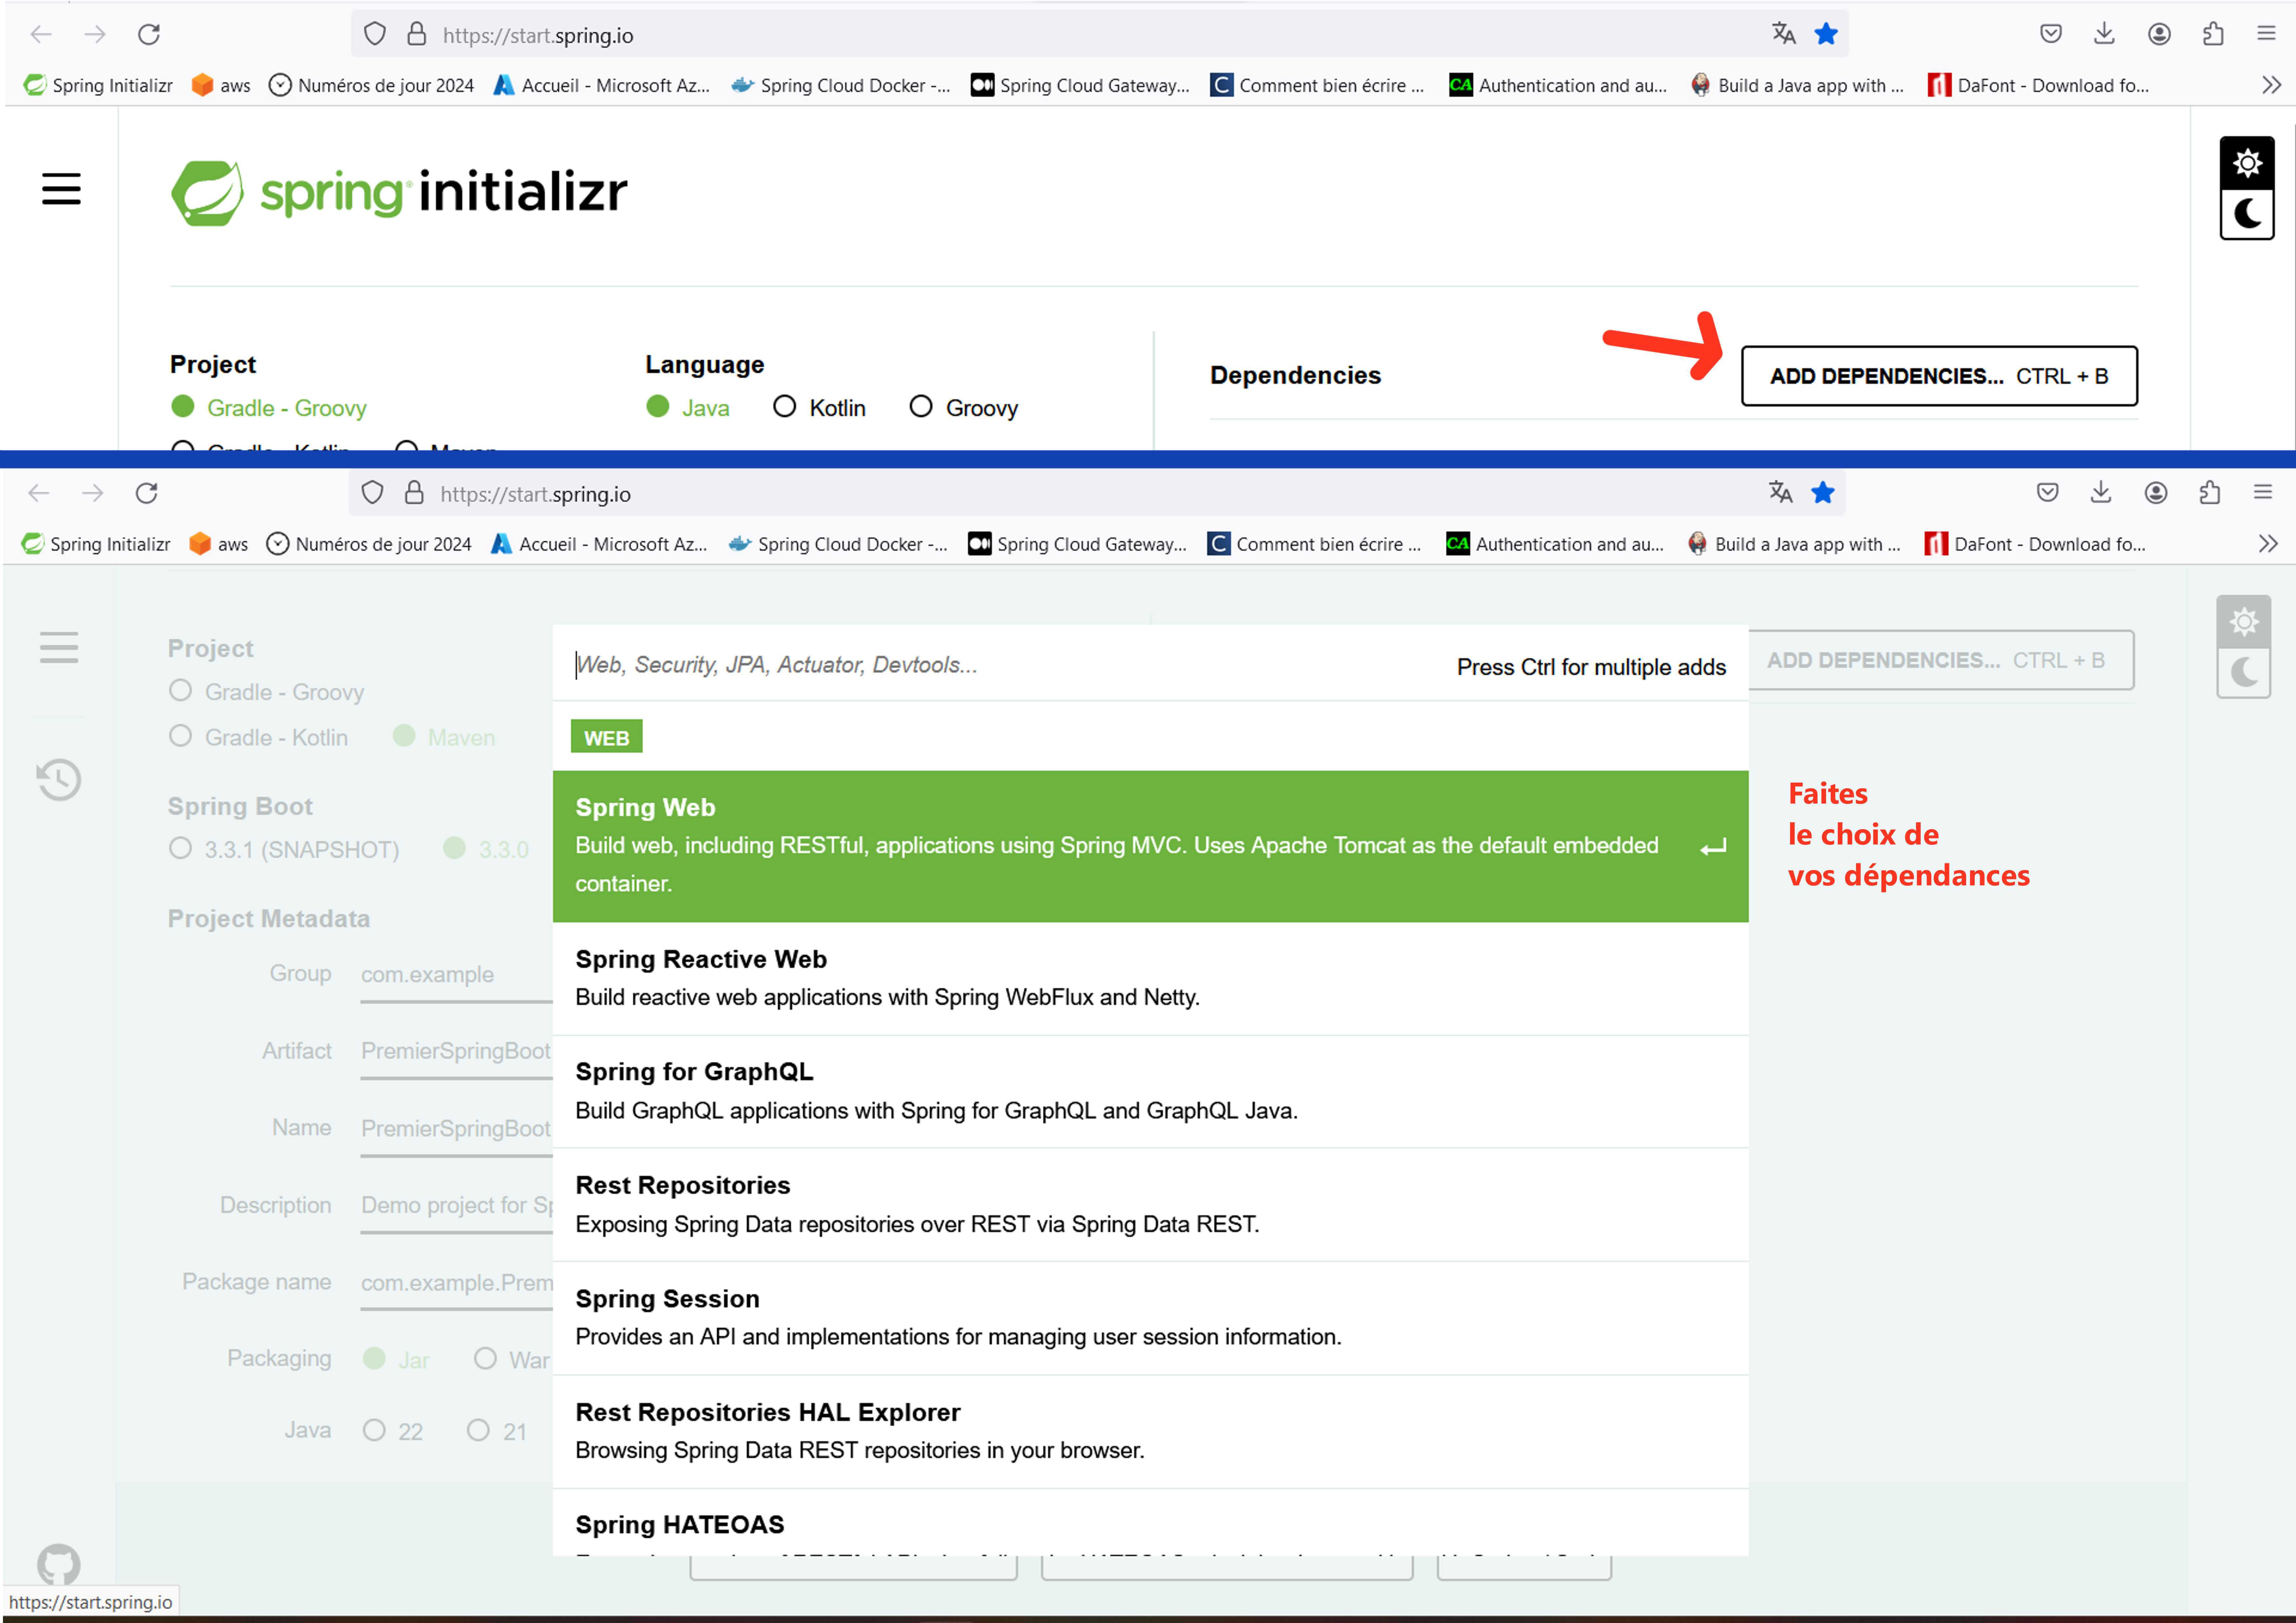The image size is (2296, 1623).
Task: Select Java 22 version radio
Action: click(393, 1431)
